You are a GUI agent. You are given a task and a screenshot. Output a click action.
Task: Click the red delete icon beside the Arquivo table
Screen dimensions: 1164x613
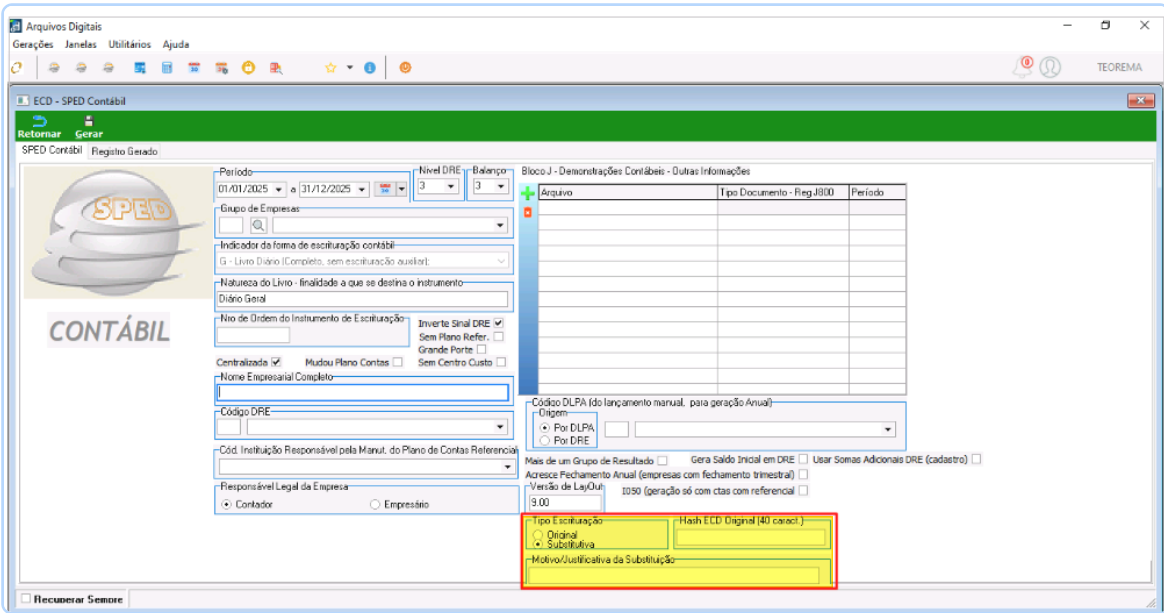pos(528,213)
